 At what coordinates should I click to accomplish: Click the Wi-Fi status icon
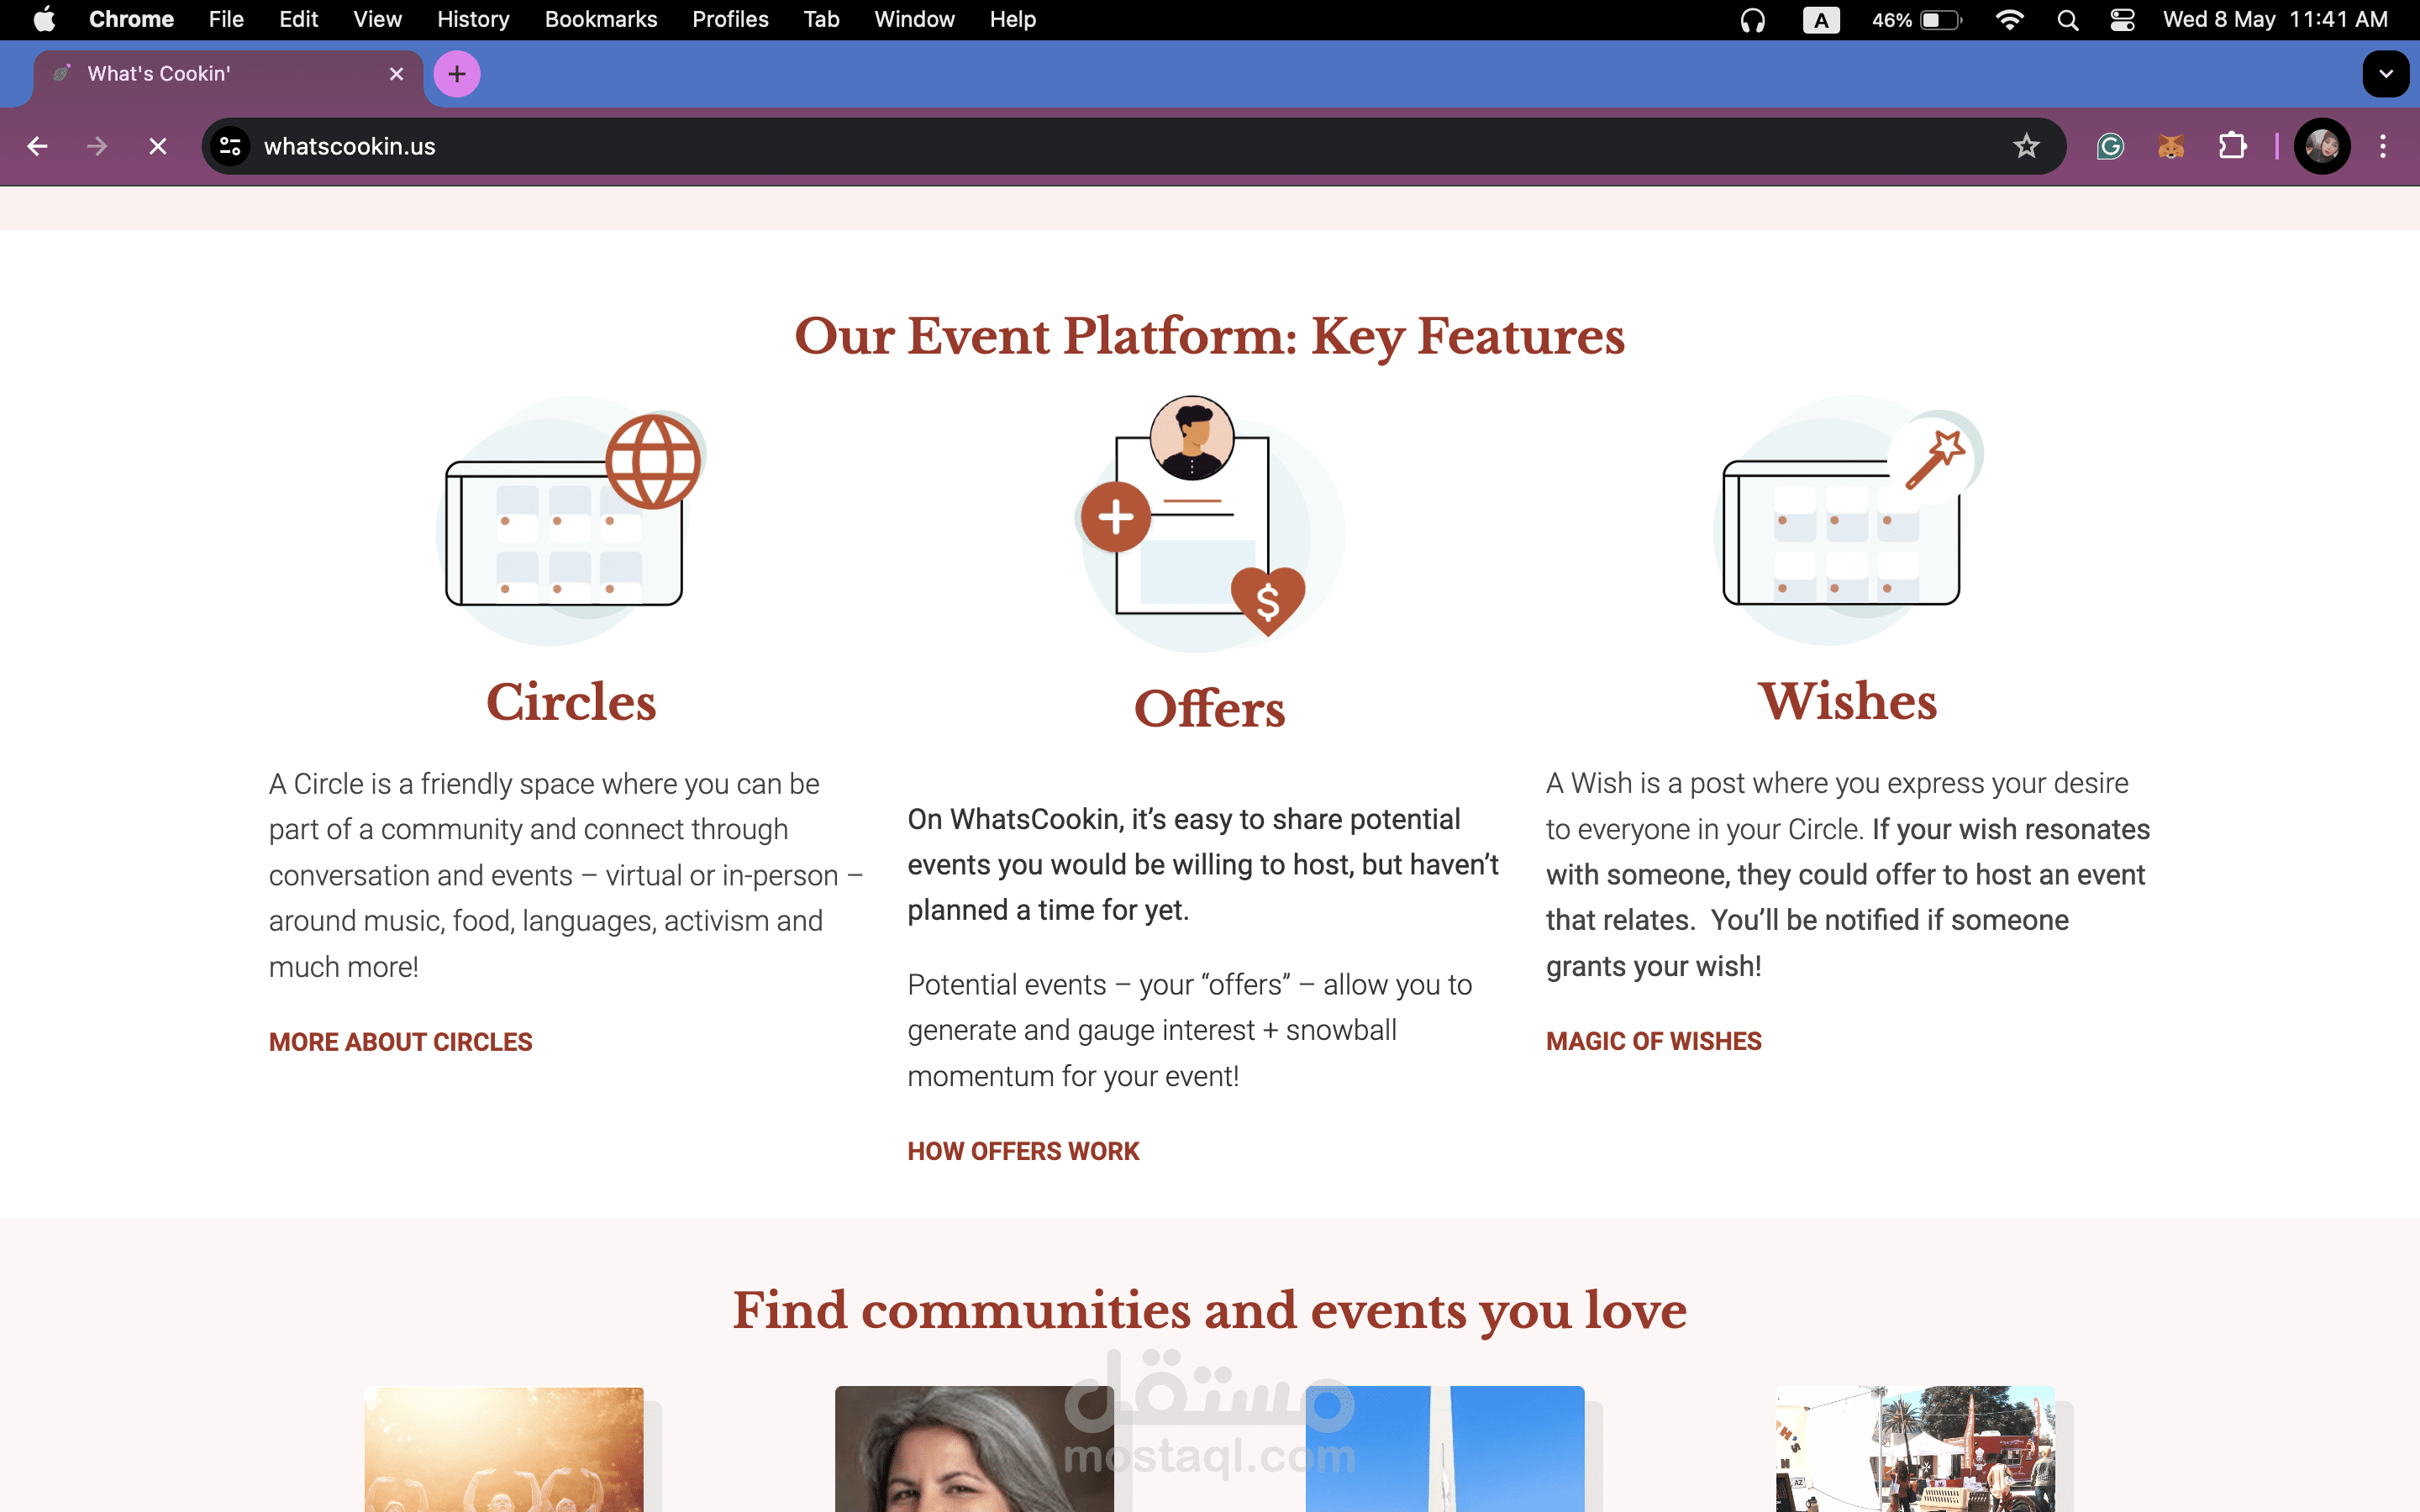pos(2010,20)
